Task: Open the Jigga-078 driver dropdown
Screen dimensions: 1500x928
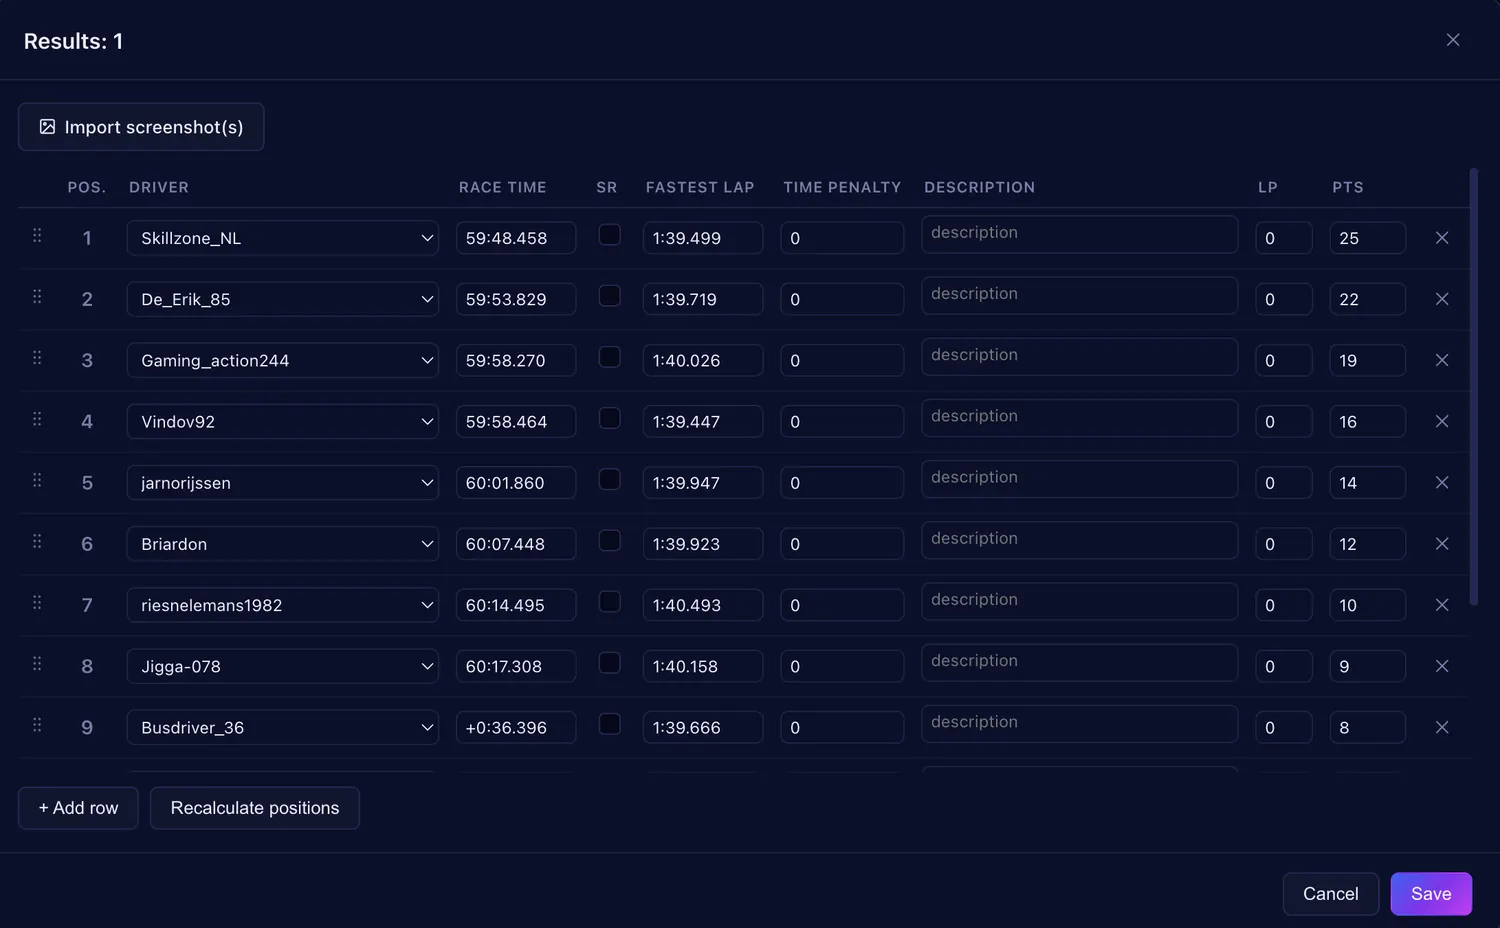Action: 283,666
